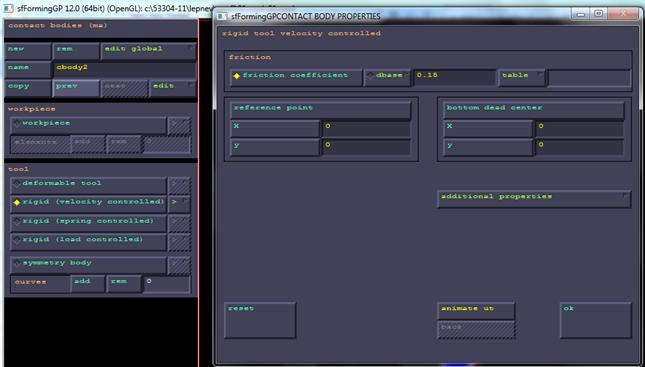Select rigid (spring controlled) tool type
Image resolution: width=645 pixels, height=367 pixels.
click(x=88, y=223)
